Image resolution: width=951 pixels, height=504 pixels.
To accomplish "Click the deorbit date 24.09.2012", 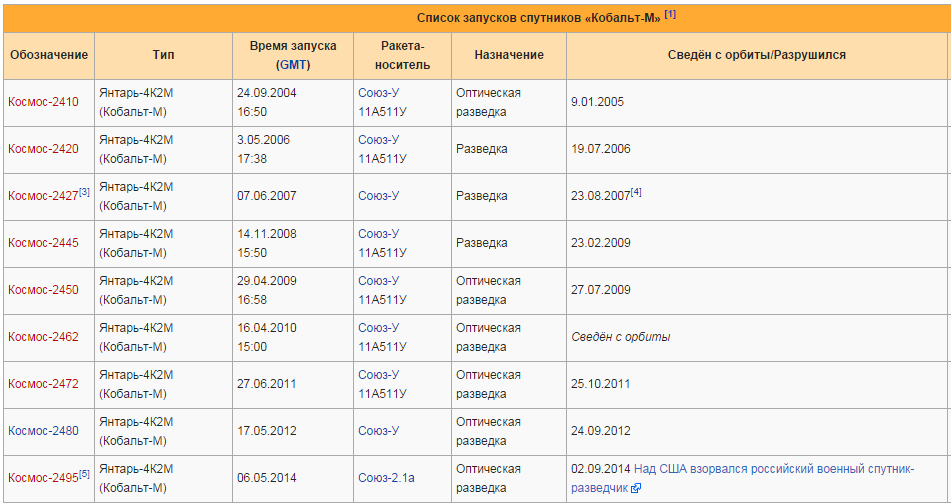I will coord(600,431).
